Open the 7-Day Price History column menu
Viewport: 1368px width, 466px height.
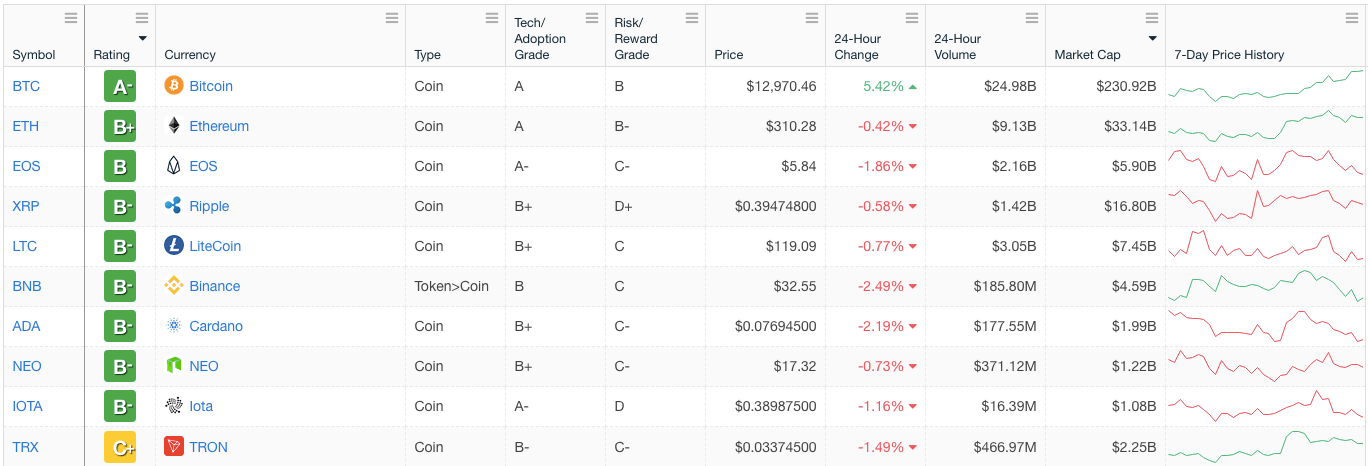(1351, 18)
